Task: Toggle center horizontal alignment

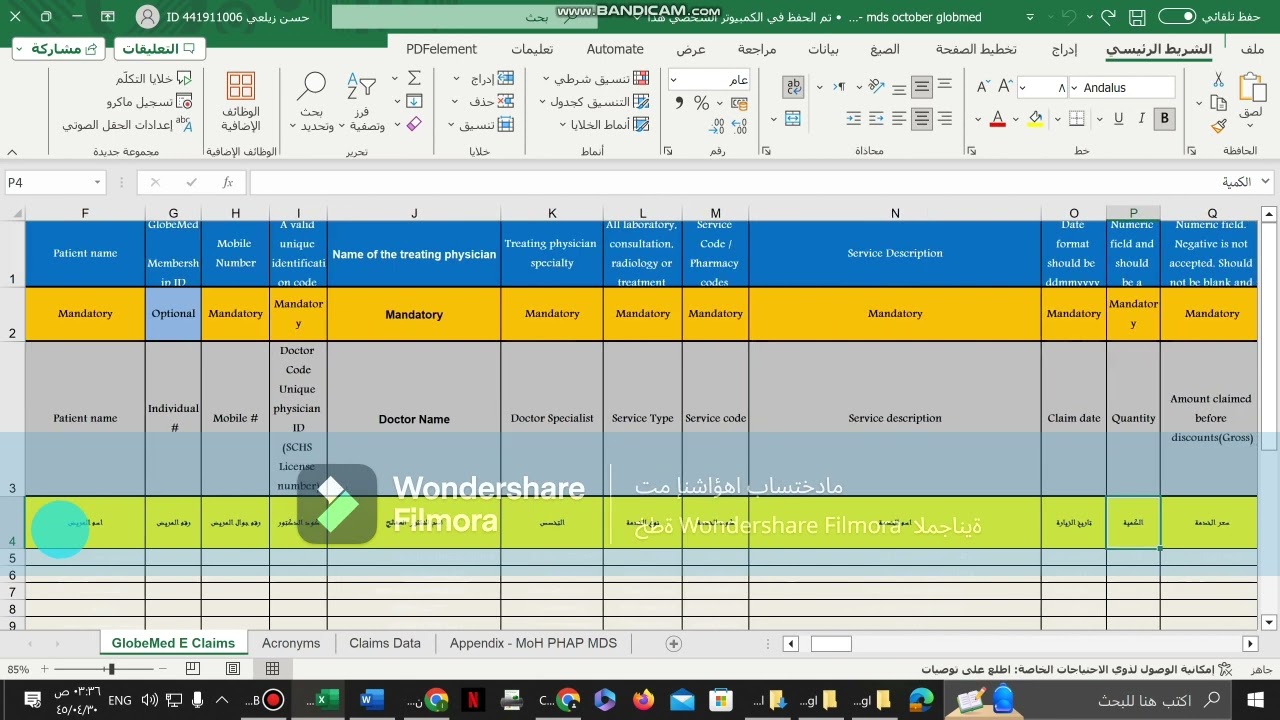Action: coord(922,119)
